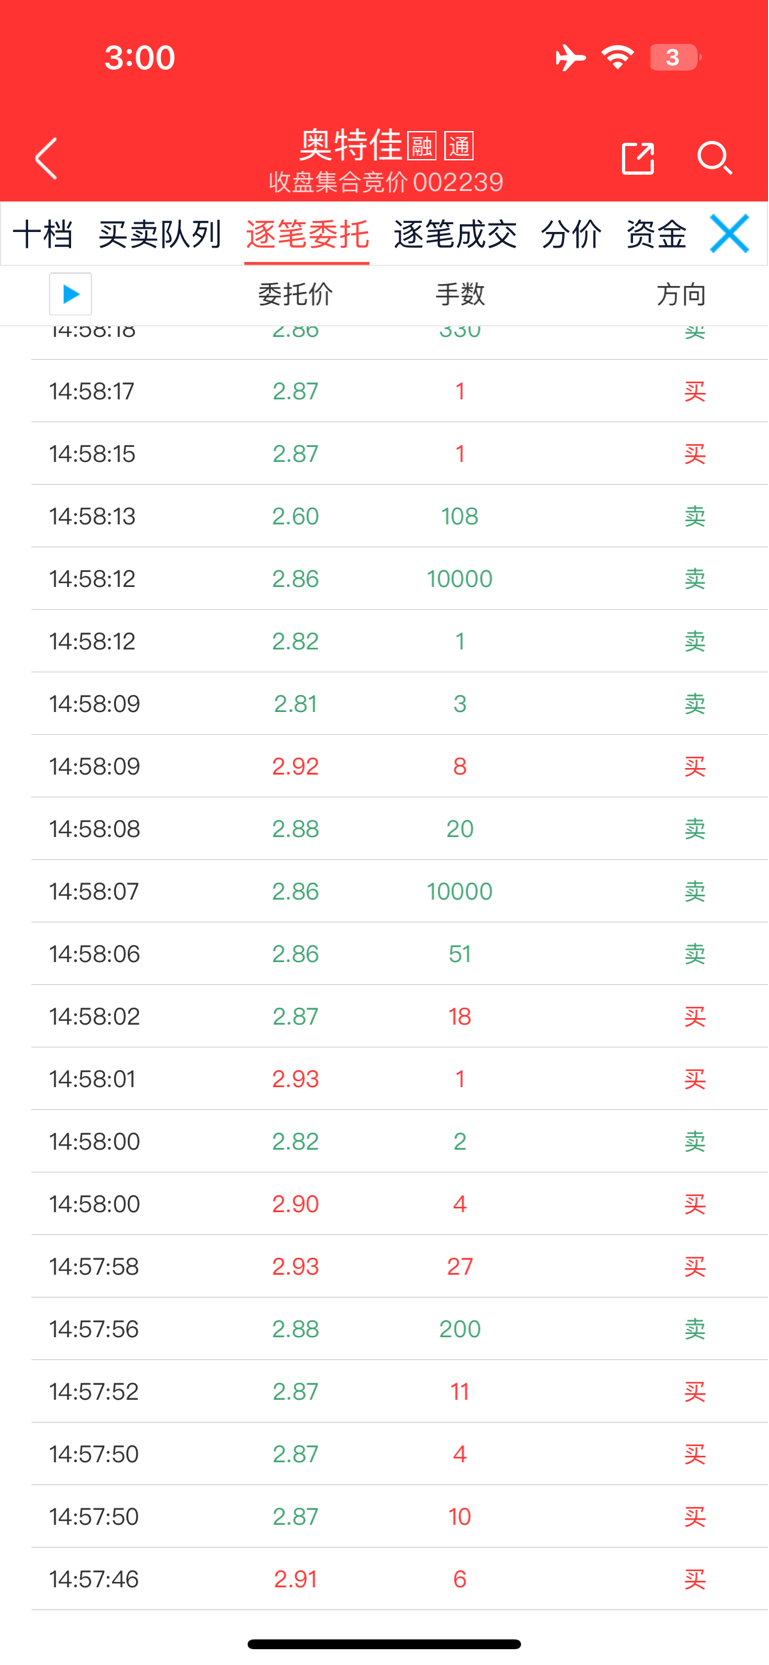This screenshot has width=769, height=1665.
Task: Tap the 融 margin-trading badge
Action: coord(422,147)
